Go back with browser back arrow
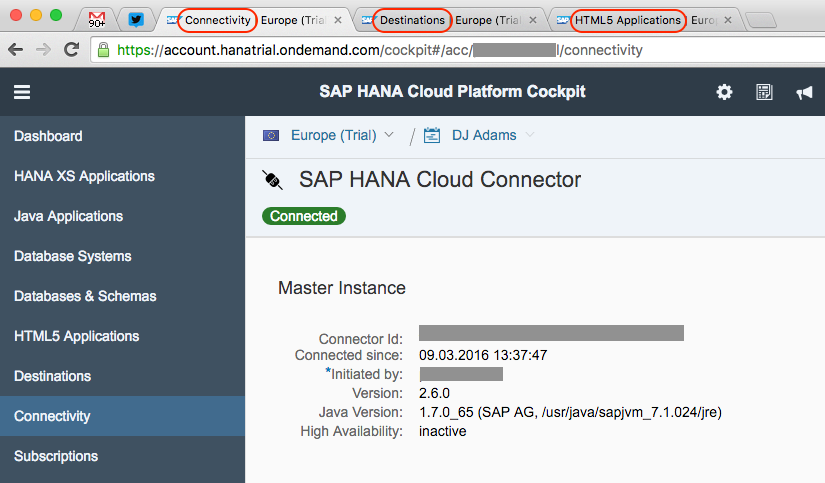The image size is (825, 483). pos(16,50)
